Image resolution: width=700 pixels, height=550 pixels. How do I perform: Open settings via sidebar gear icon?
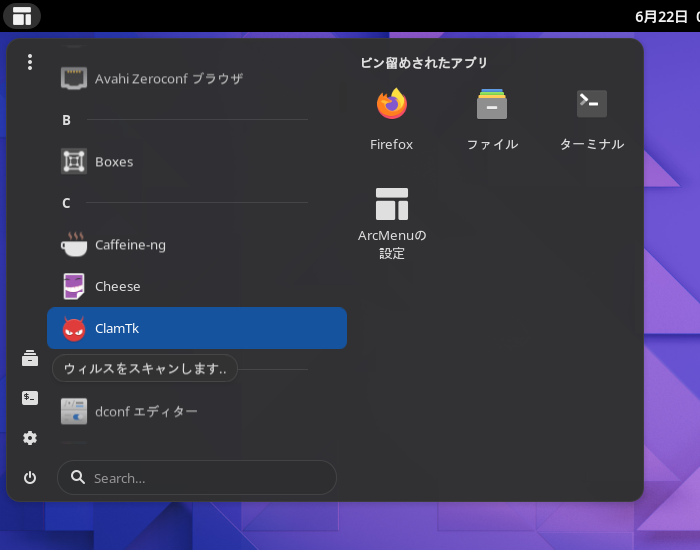click(30, 438)
